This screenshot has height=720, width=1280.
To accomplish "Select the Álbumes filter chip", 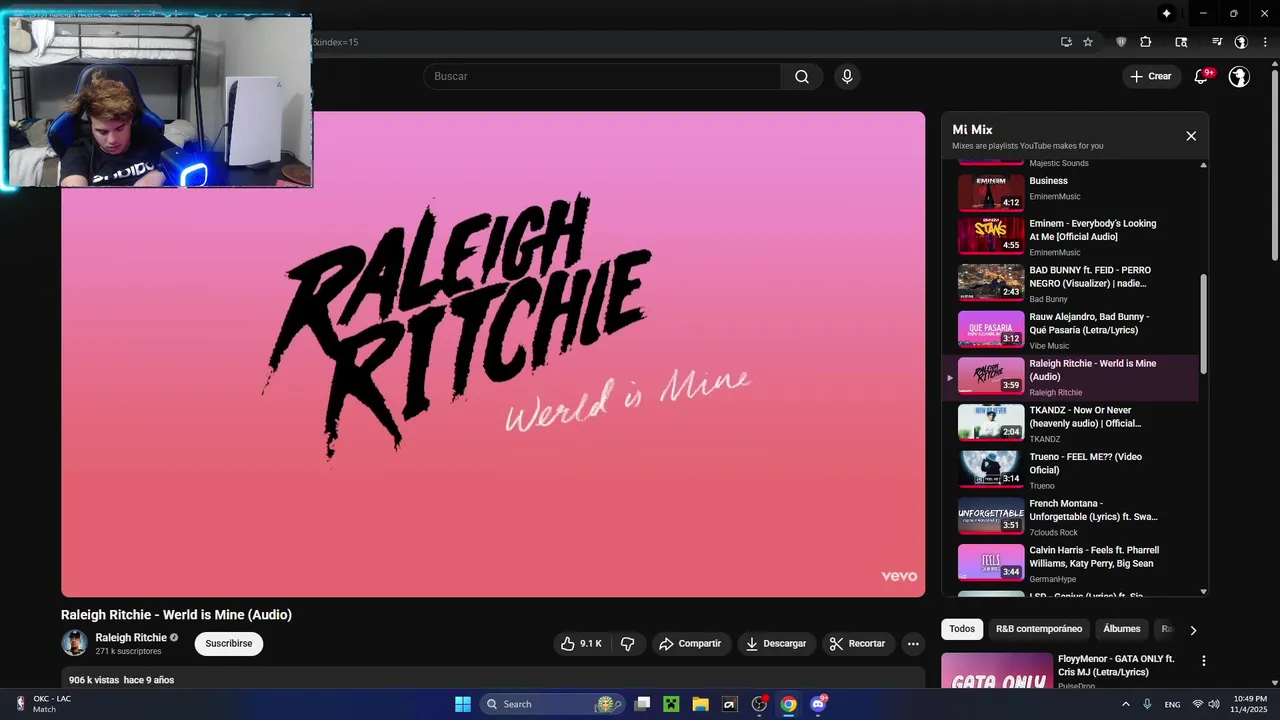I will (x=1122, y=629).
